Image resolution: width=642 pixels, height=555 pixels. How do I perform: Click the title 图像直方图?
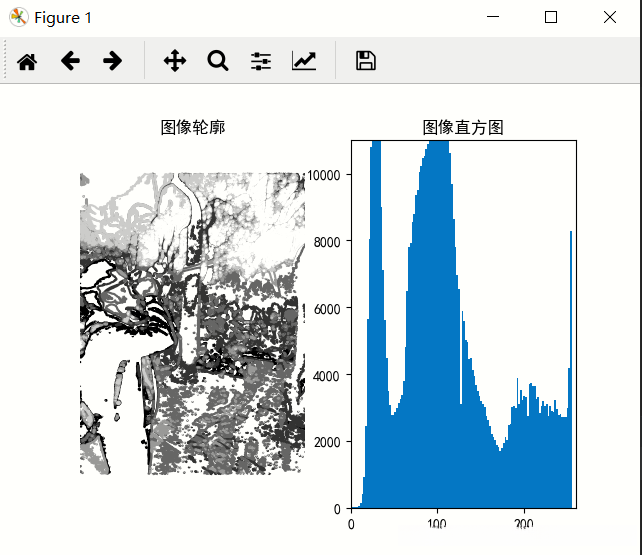click(x=463, y=127)
